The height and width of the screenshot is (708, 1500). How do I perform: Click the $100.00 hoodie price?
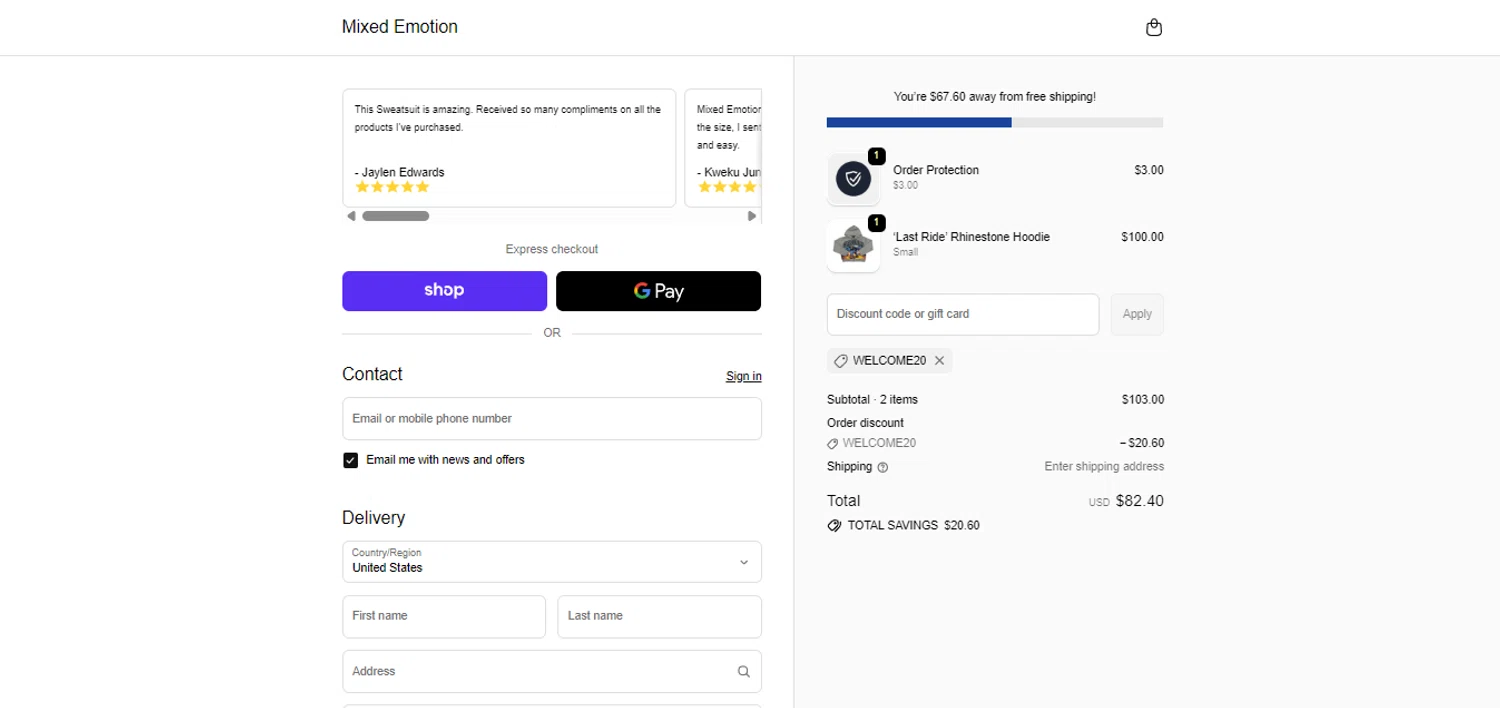tap(1142, 237)
